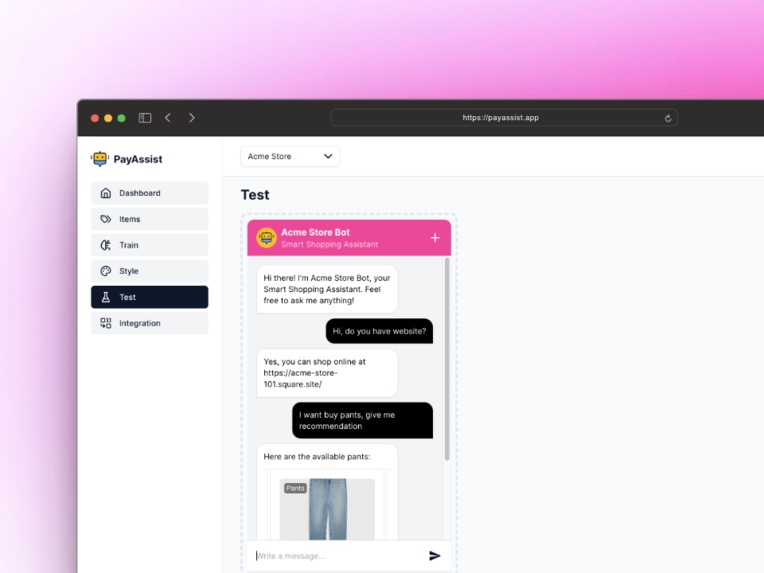Start new chat with plus icon
The width and height of the screenshot is (764, 573).
pyautogui.click(x=435, y=238)
